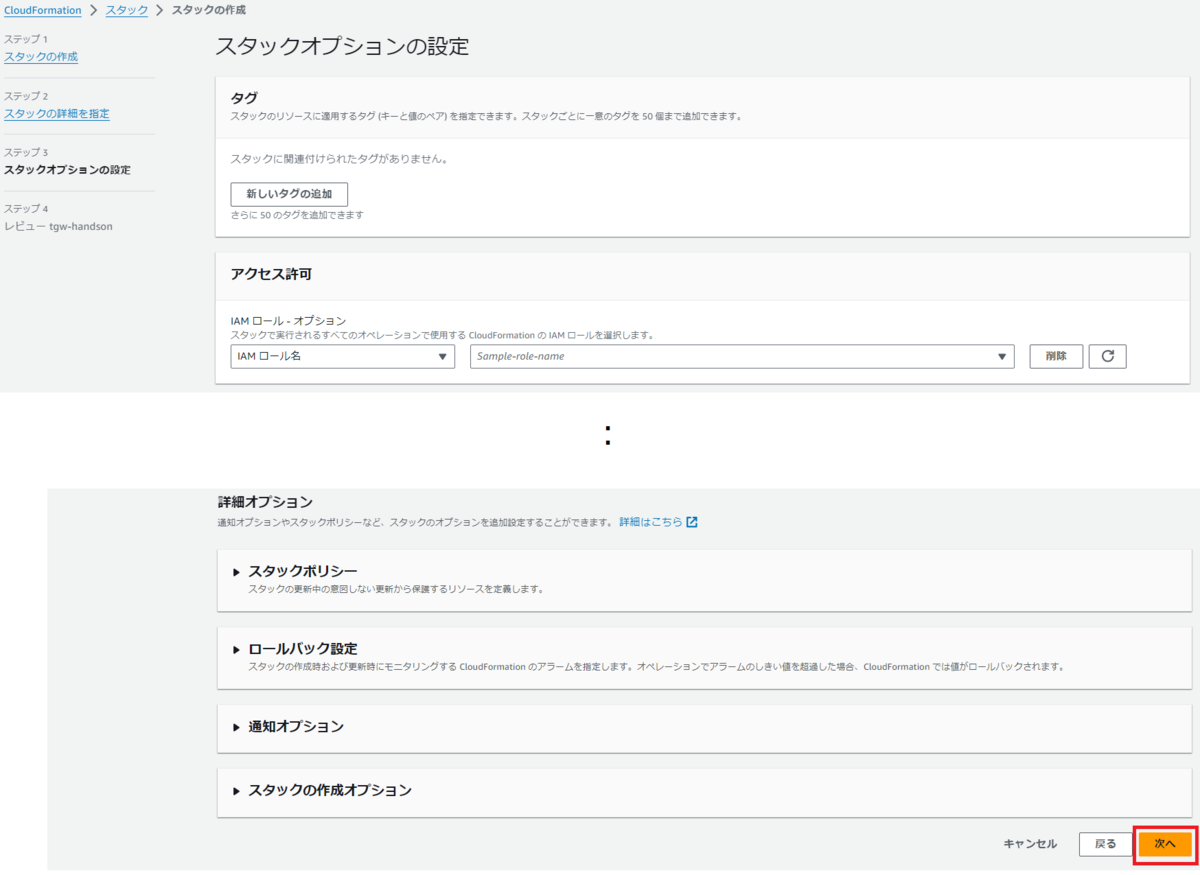
Task: Click the 新しいタグの追加 button
Action: 289,194
